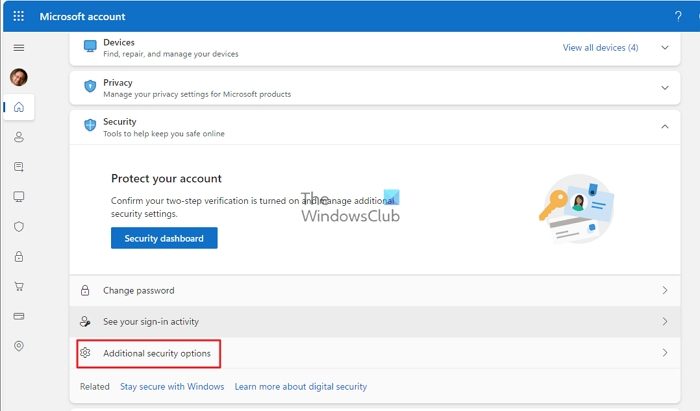The image size is (700, 411).
Task: Open the location pin icon in sidebar
Action: 19,346
